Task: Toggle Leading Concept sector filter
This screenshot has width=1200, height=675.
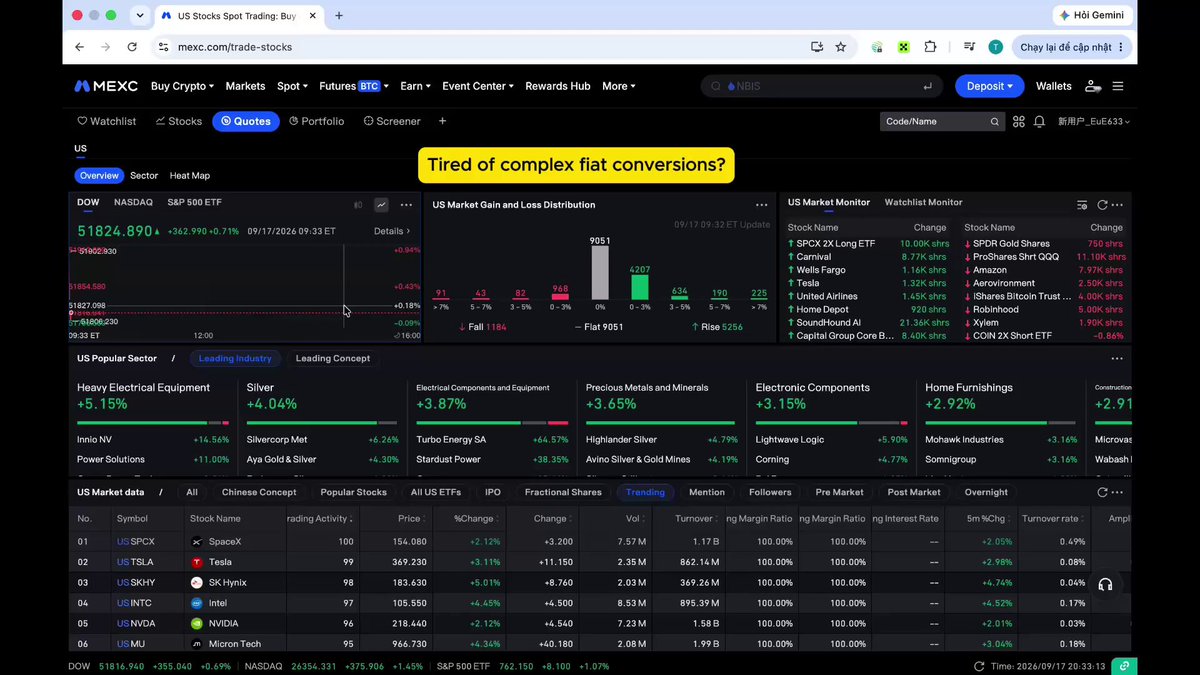Action: tap(333, 358)
